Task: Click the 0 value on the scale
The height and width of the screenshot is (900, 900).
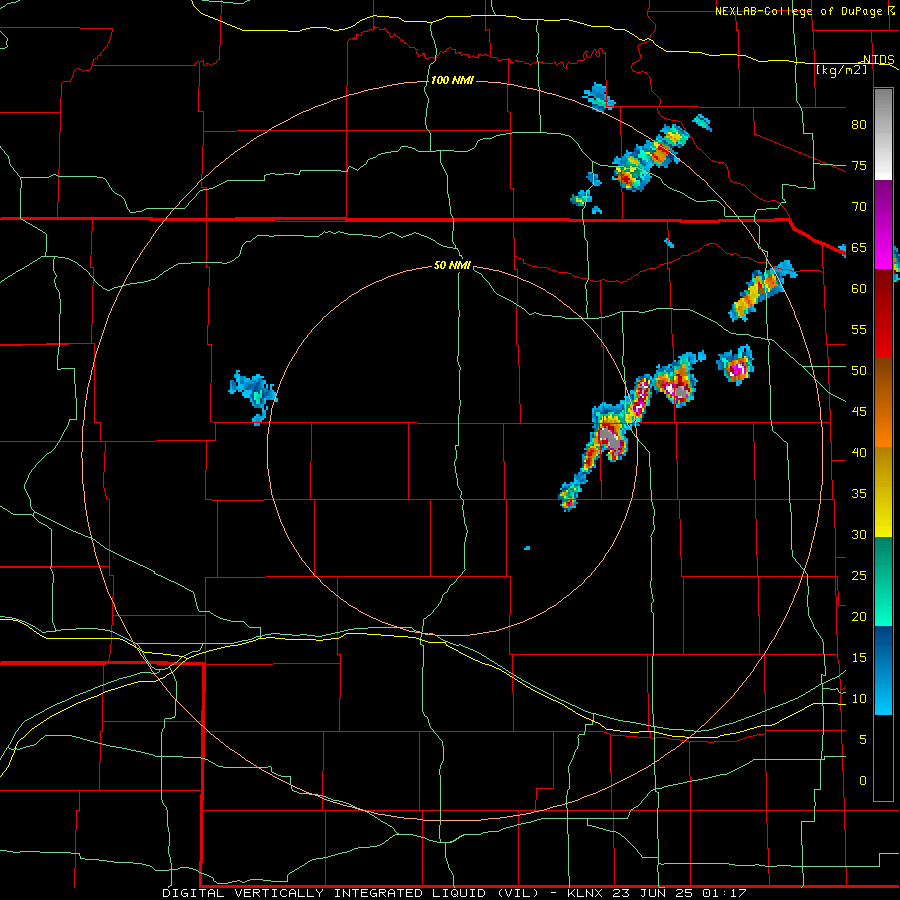Action: point(863,781)
